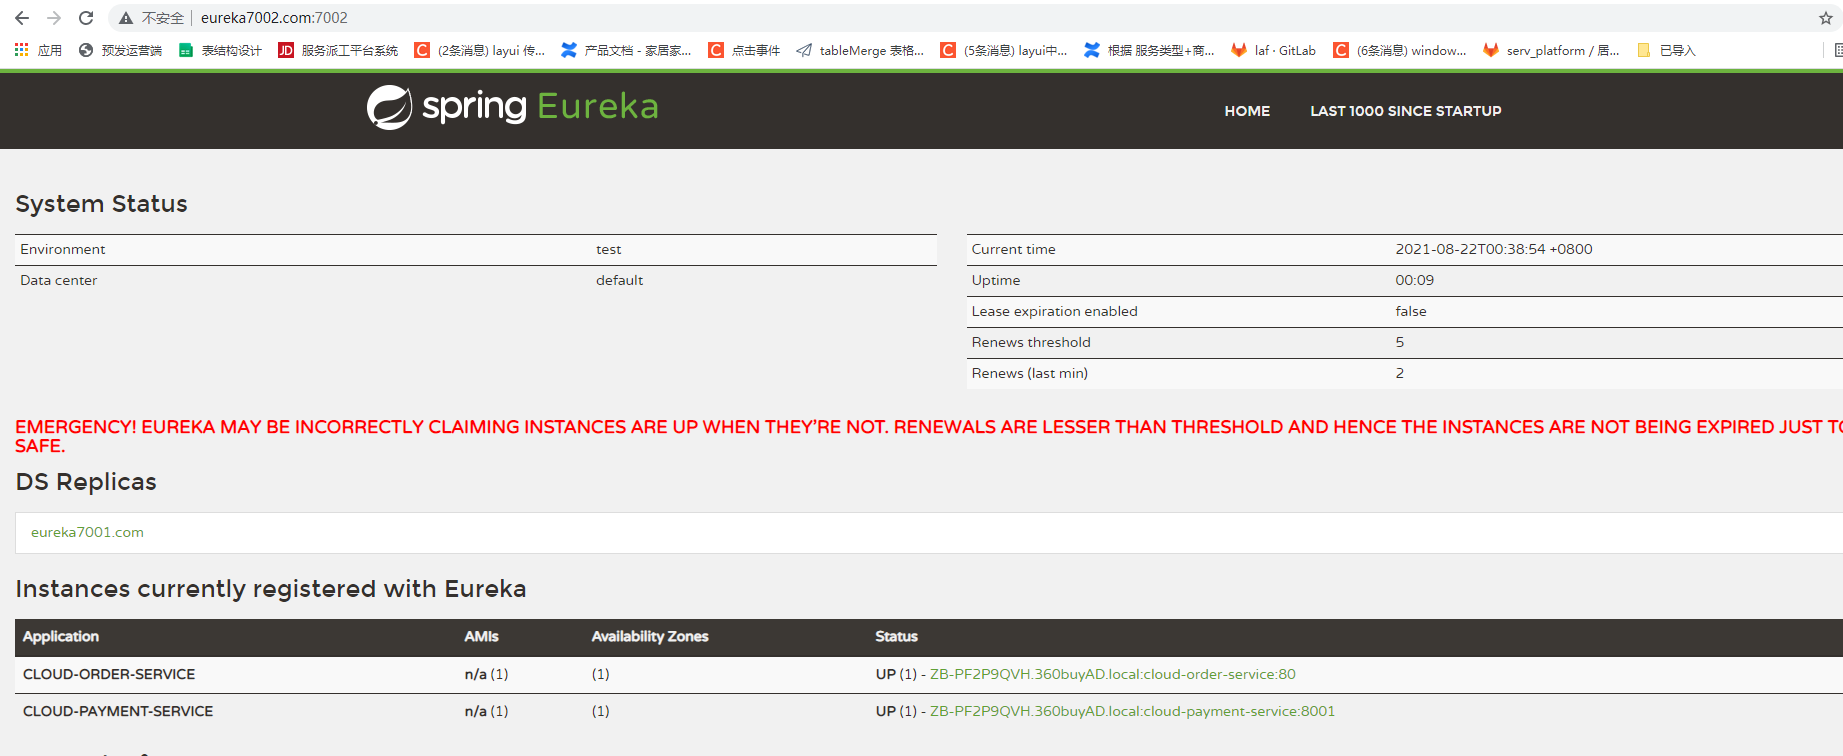The image size is (1843, 756).
Task: Open the cloud-payment-service:8001 instance link
Action: [x=1132, y=711]
